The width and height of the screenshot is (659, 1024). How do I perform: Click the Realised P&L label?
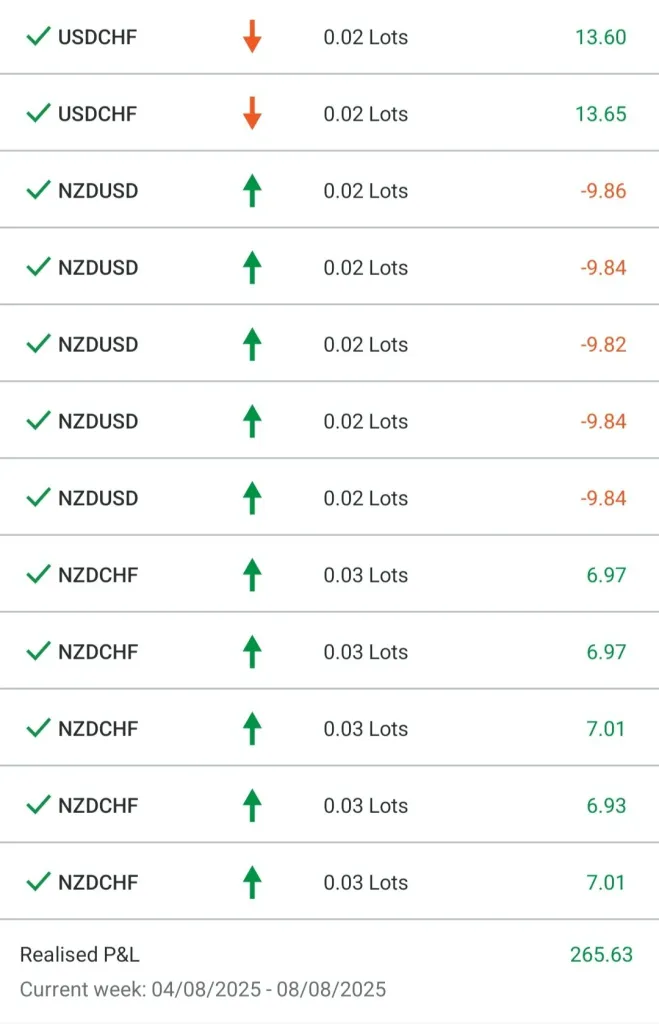coord(79,955)
